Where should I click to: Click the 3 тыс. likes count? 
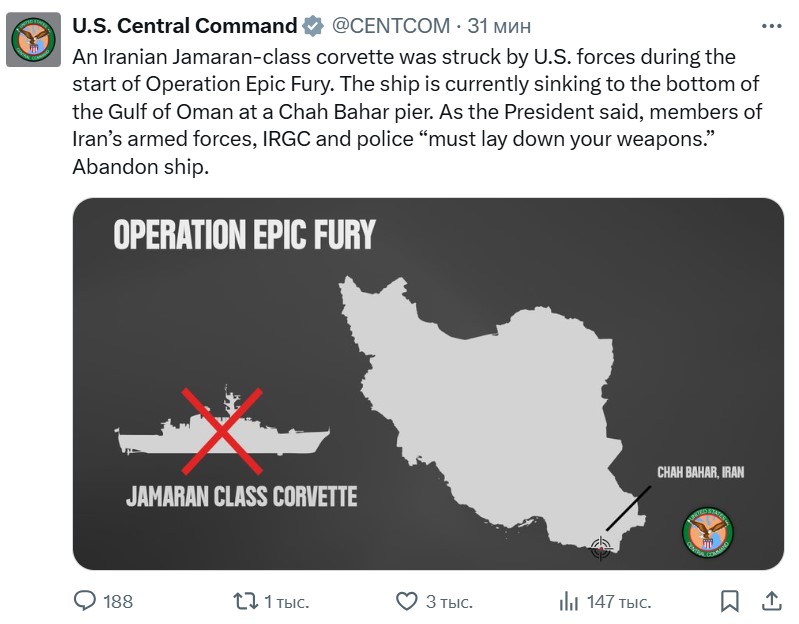point(449,601)
